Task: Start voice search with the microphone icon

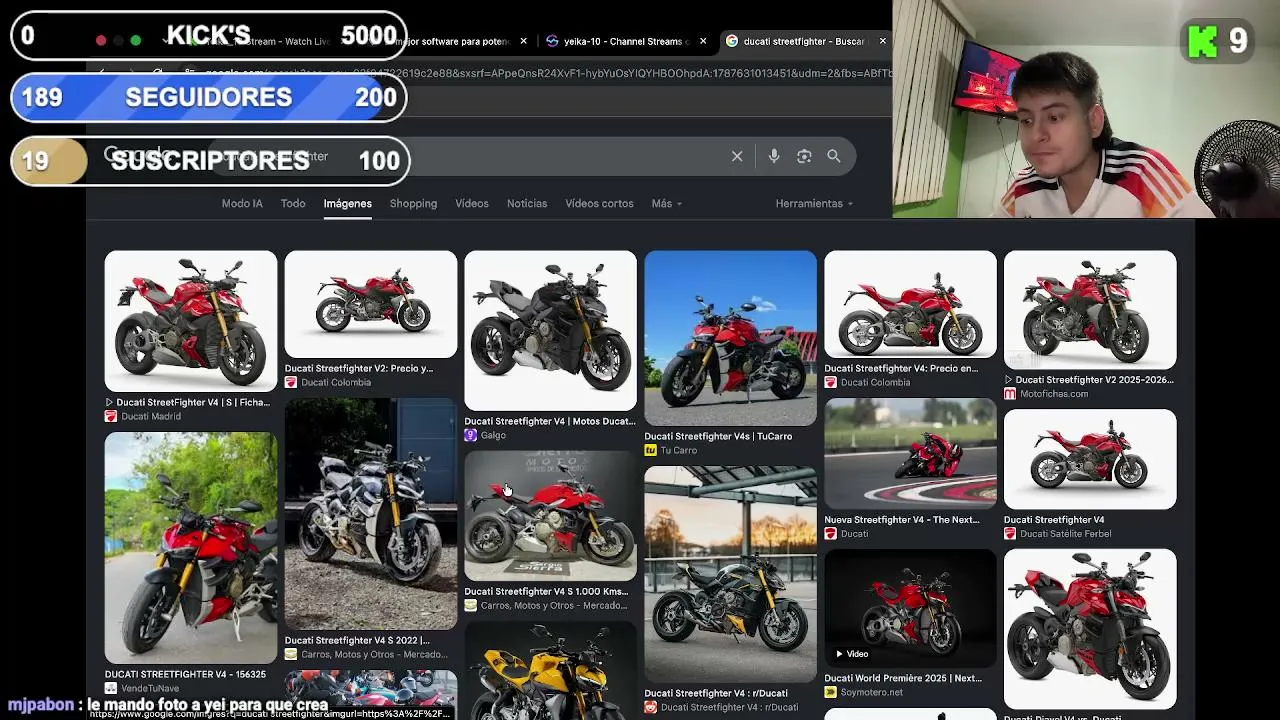Action: [774, 156]
